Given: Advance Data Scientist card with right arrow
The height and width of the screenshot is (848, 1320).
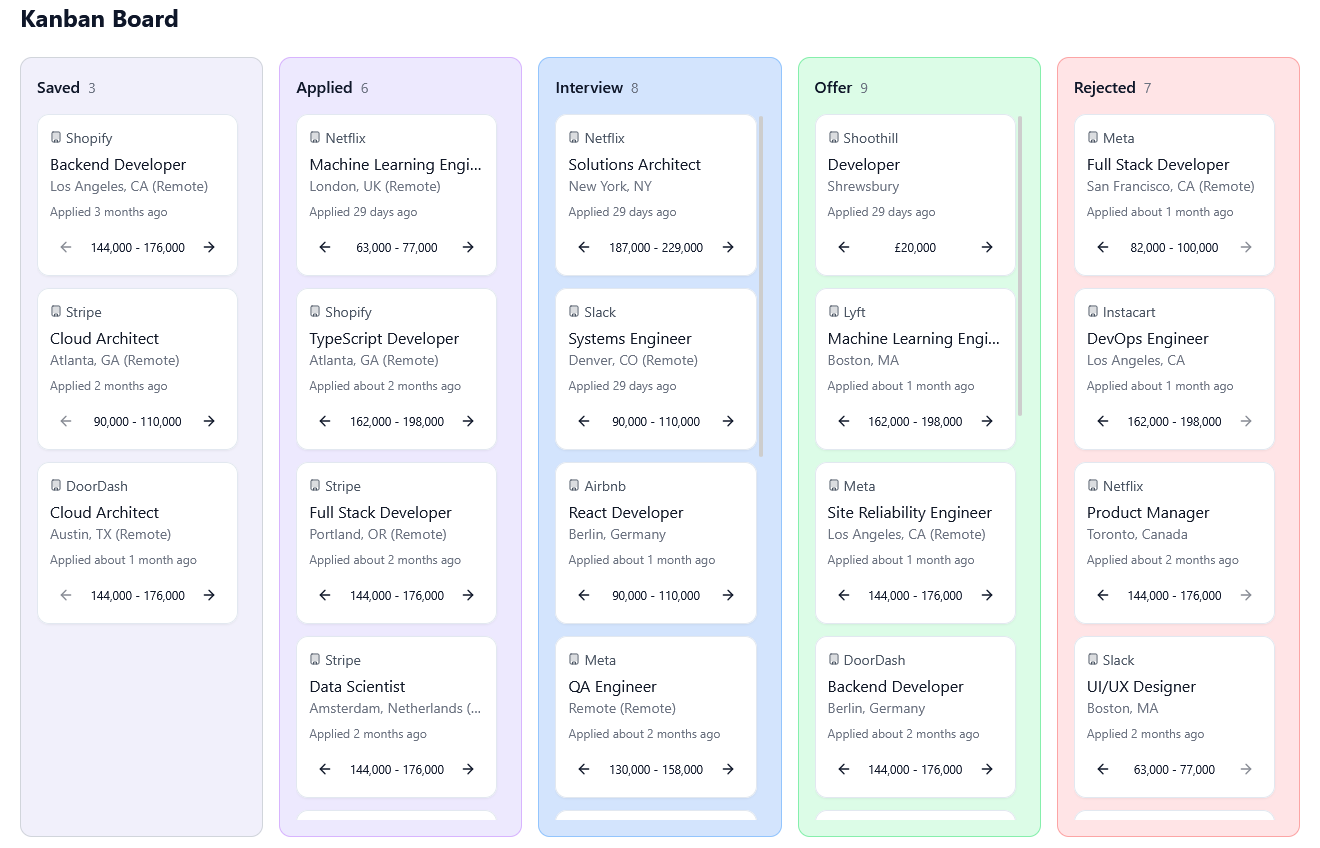Looking at the screenshot, I should pyautogui.click(x=468, y=769).
